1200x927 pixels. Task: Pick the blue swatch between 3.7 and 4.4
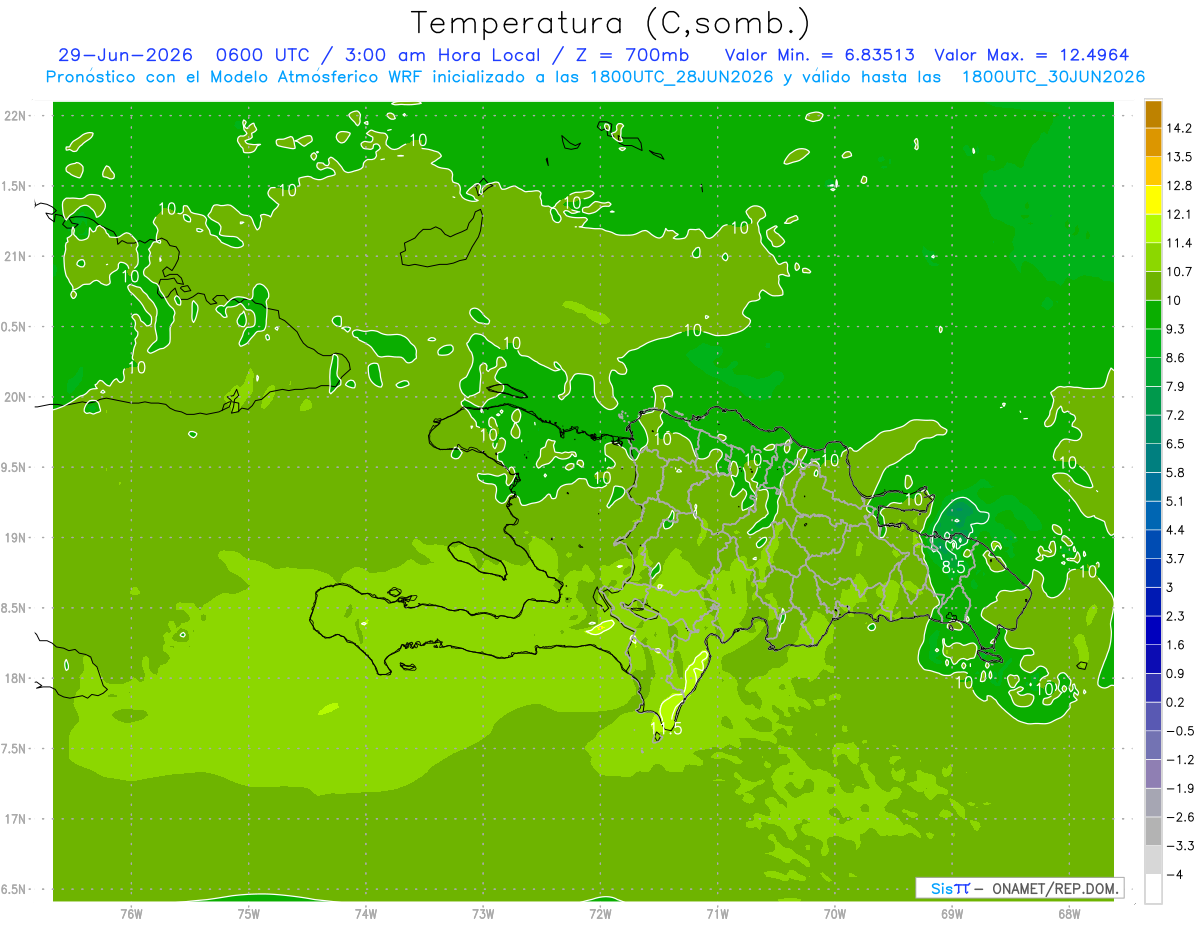coord(1153,544)
